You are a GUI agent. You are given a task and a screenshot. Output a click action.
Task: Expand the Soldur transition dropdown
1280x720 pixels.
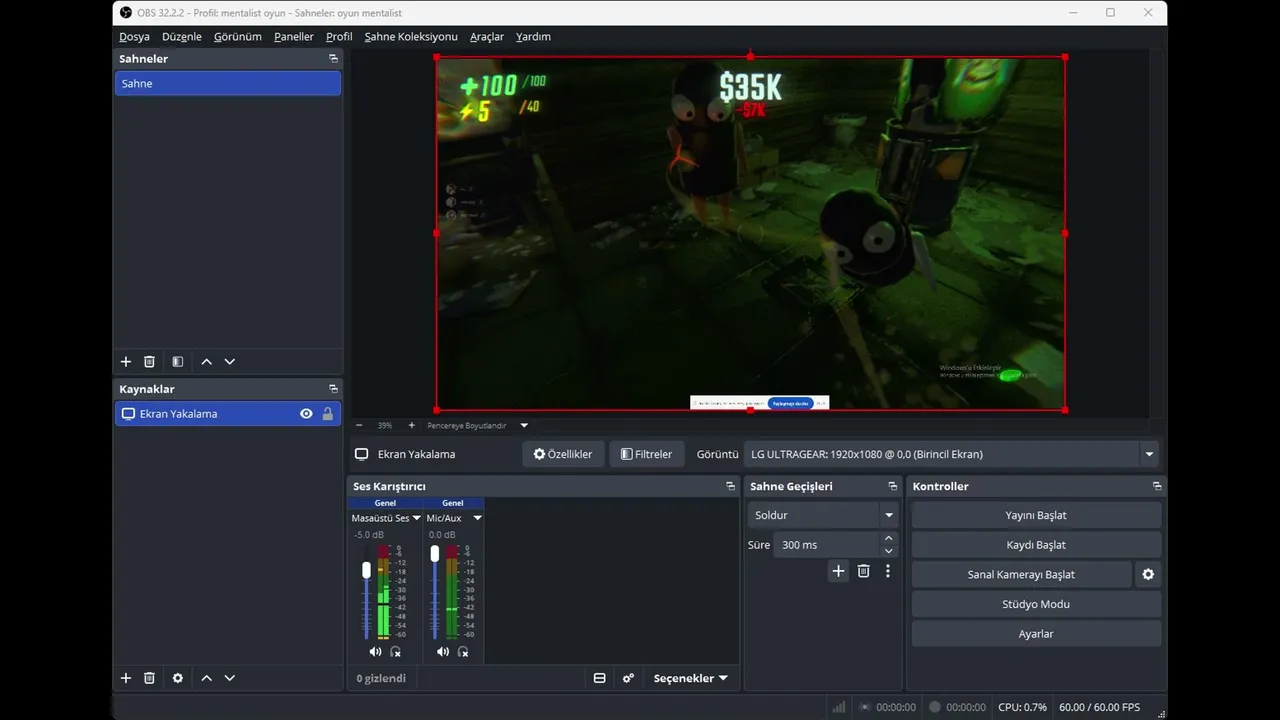888,515
